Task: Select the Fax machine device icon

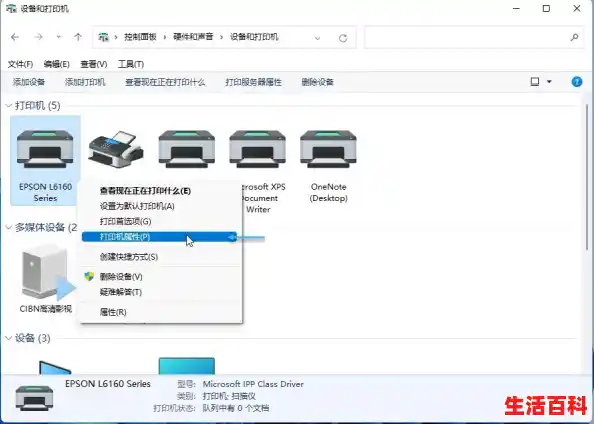Action: click(x=116, y=149)
